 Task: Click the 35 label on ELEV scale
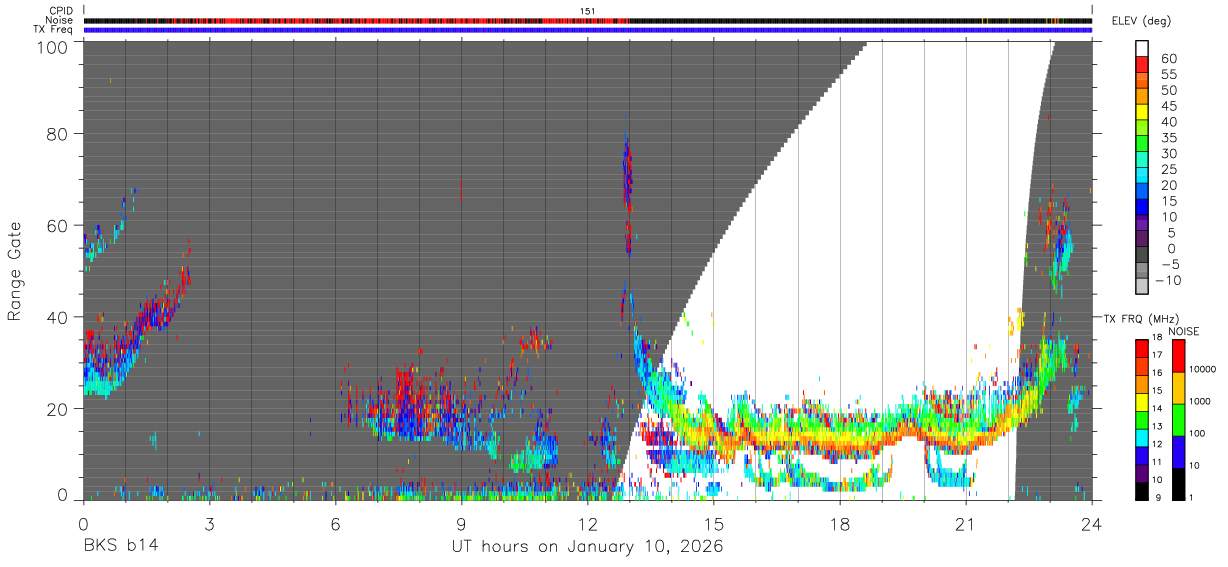pyautogui.click(x=1168, y=138)
